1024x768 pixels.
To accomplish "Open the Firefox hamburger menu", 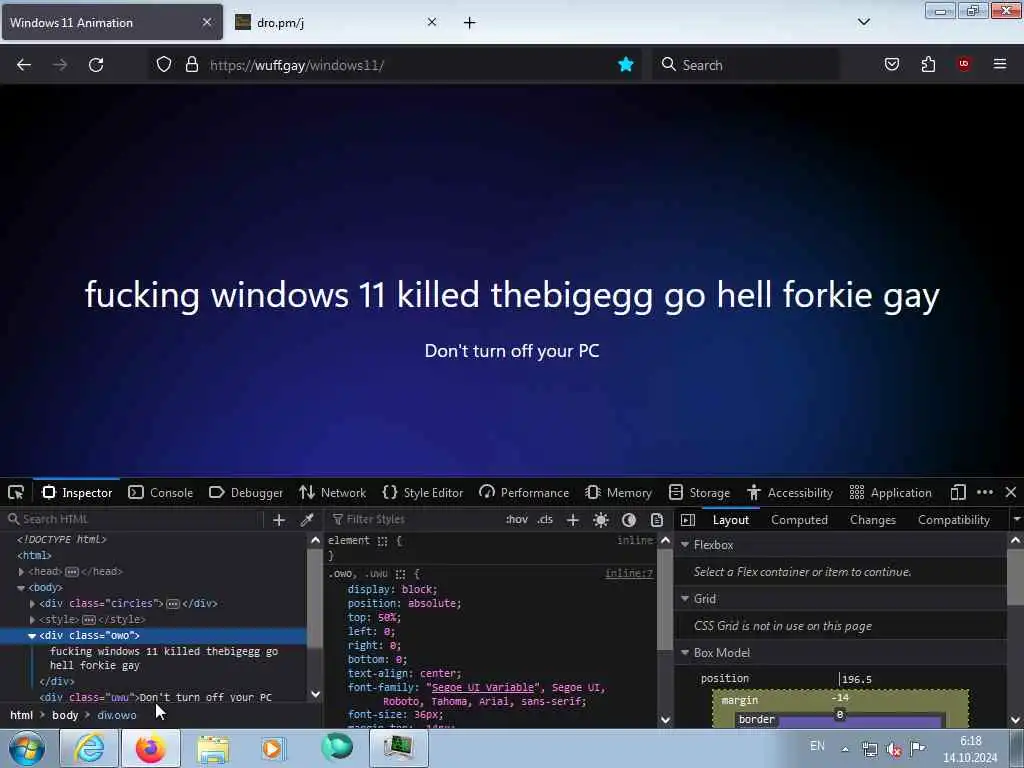I will click(999, 64).
